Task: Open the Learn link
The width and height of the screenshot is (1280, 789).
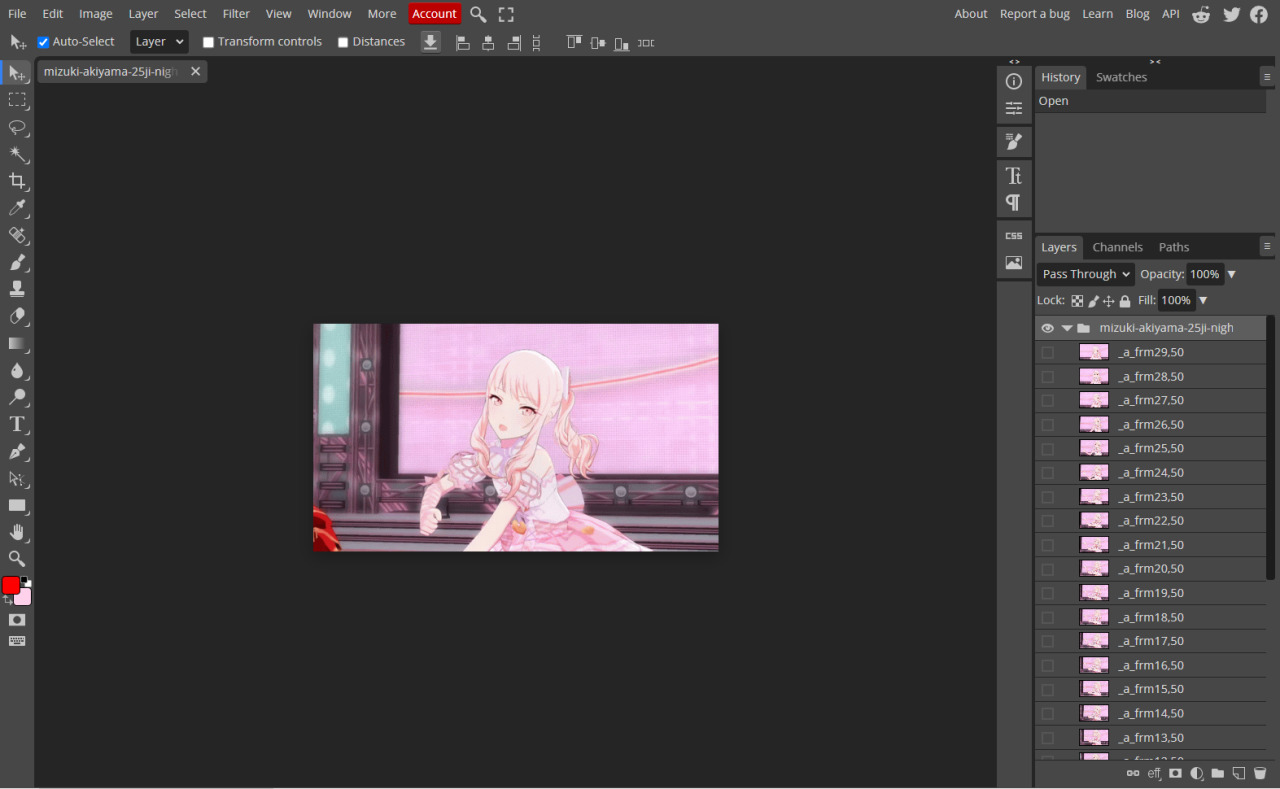Action: [x=1097, y=14]
